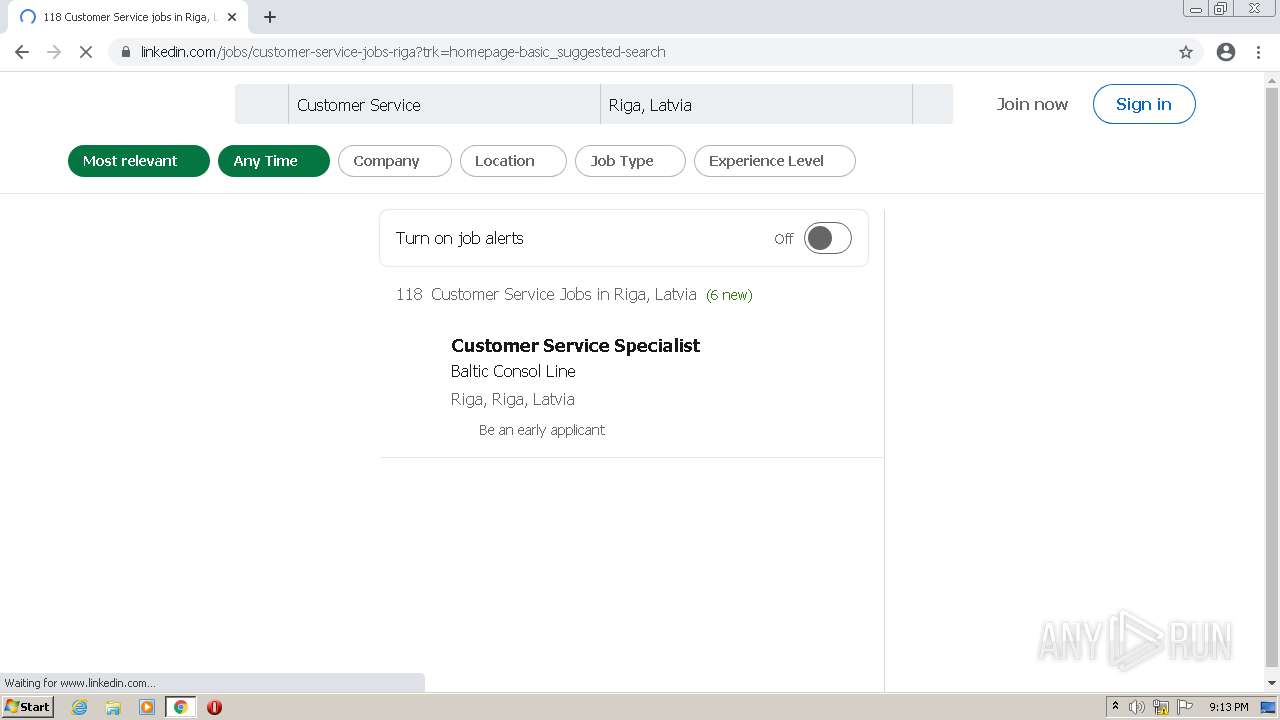Edit the Customer Service search field
The image size is (1280, 720).
coord(444,105)
